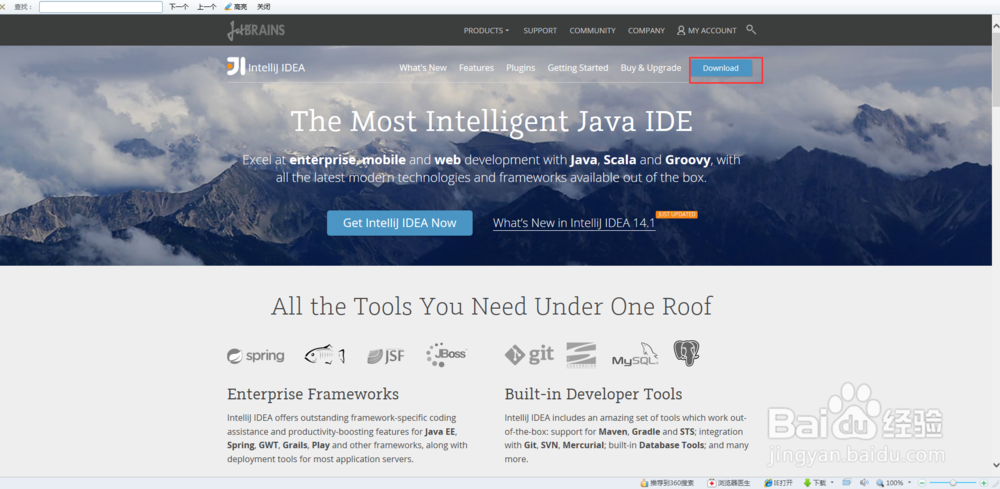This screenshot has height=489, width=1000.
Task: Expand the download options arrow in status bar
Action: coord(832,482)
